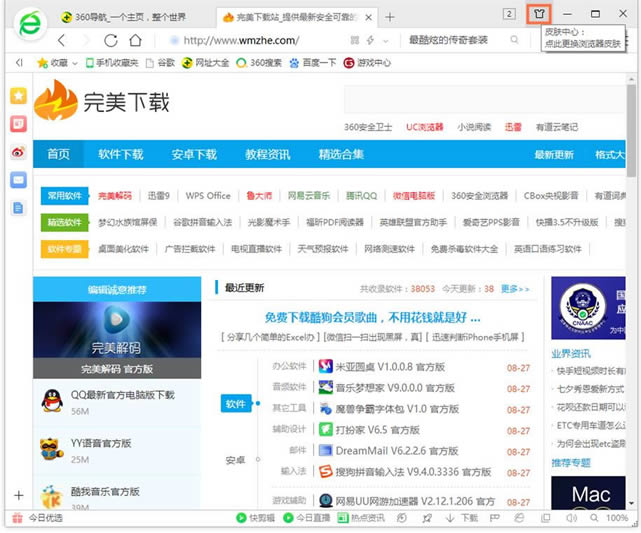This screenshot has height=533, width=641.
Task: Open 搜狗拼音输入法 V9.4.0.3336 entry
Action: tap(413, 472)
